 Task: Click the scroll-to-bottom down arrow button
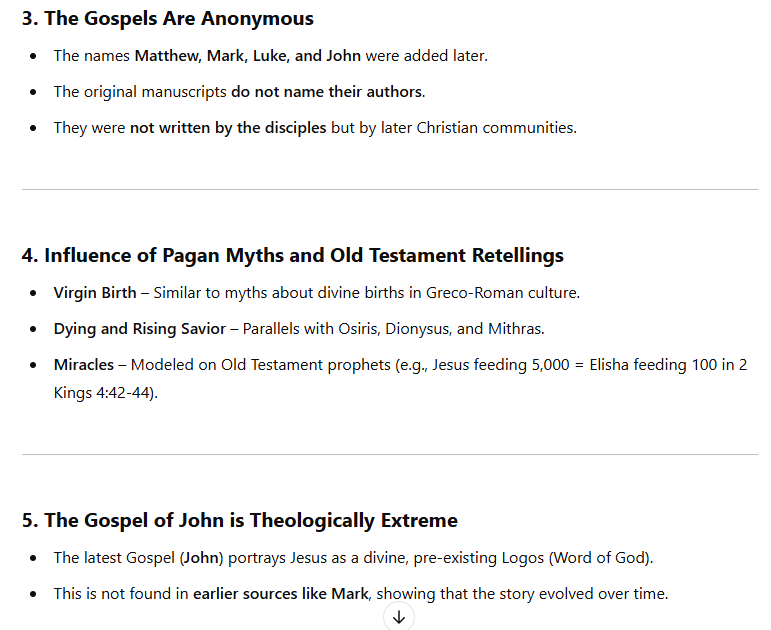click(x=399, y=617)
